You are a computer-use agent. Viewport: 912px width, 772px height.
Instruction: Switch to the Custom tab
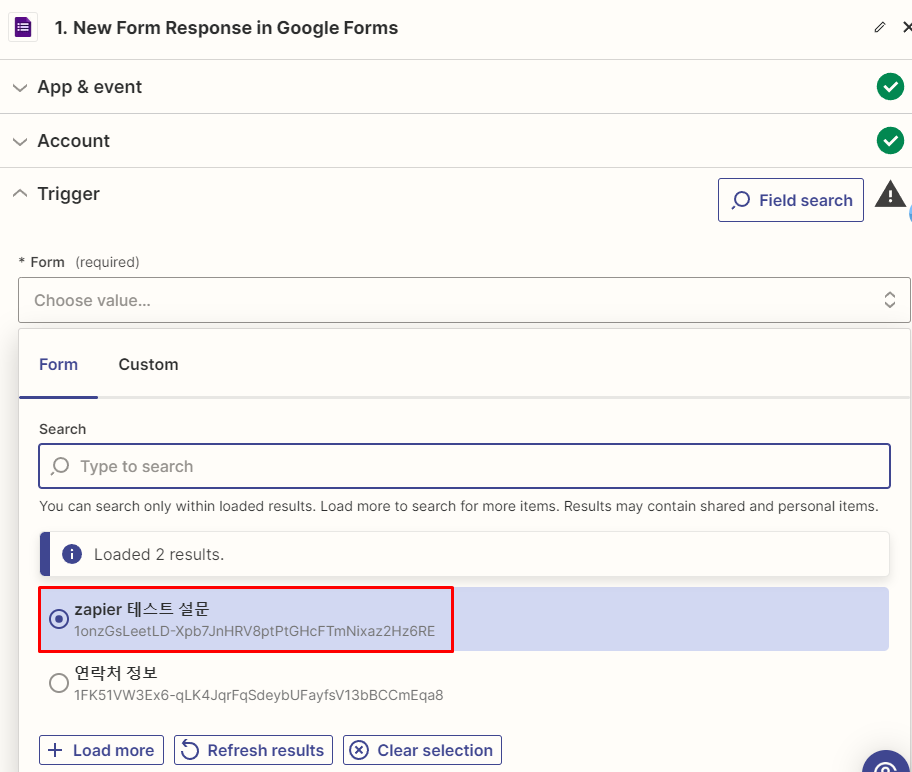[148, 365]
